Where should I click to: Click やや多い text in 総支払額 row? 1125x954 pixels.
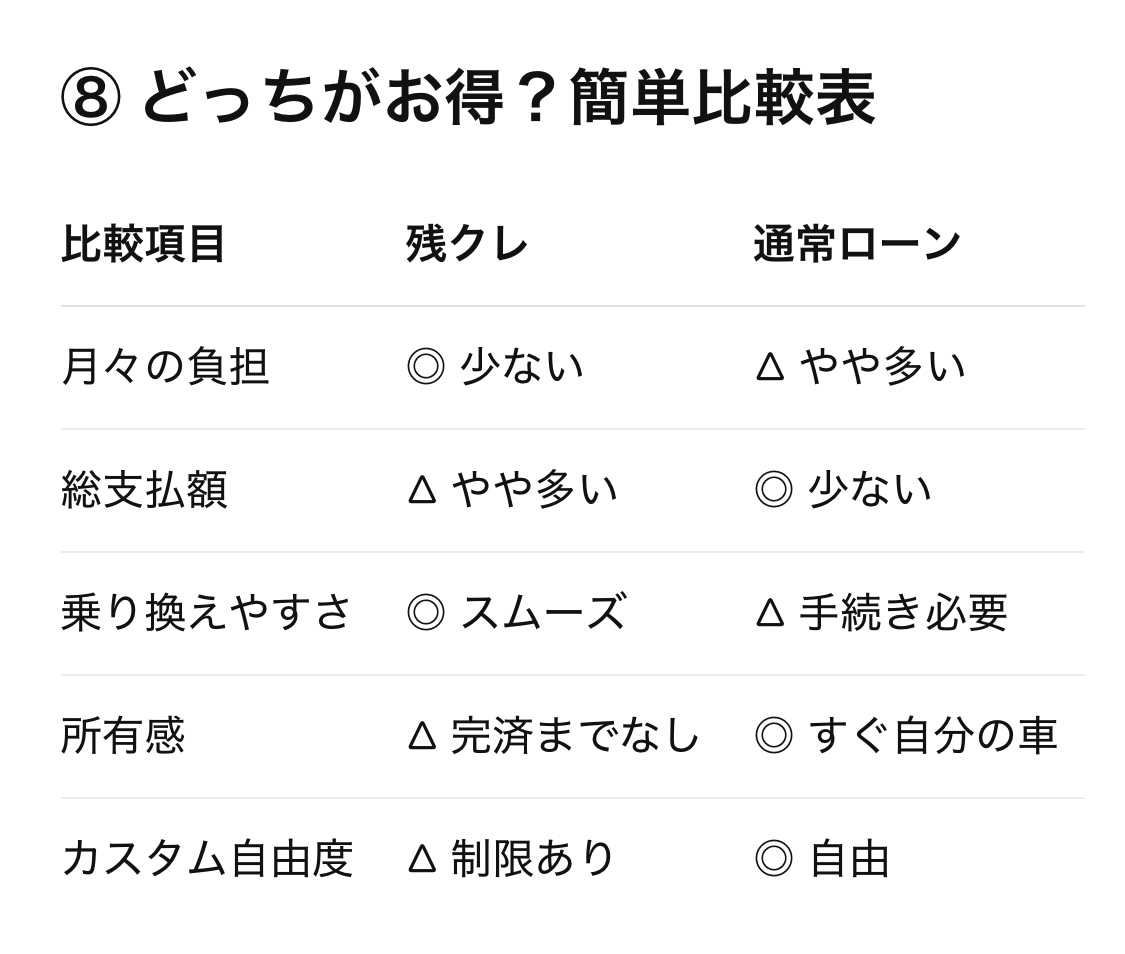click(535, 490)
